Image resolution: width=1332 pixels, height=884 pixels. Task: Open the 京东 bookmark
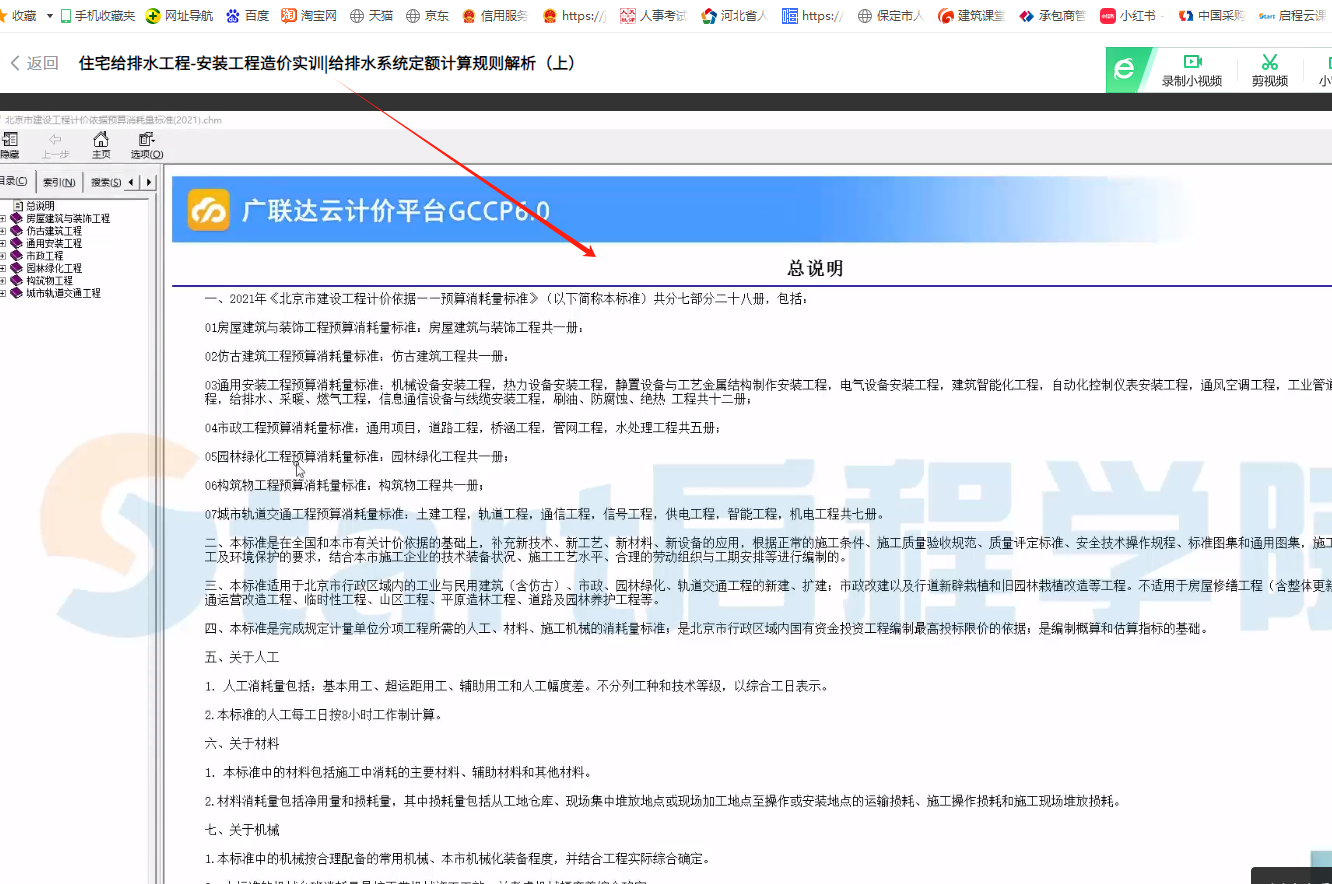427,16
